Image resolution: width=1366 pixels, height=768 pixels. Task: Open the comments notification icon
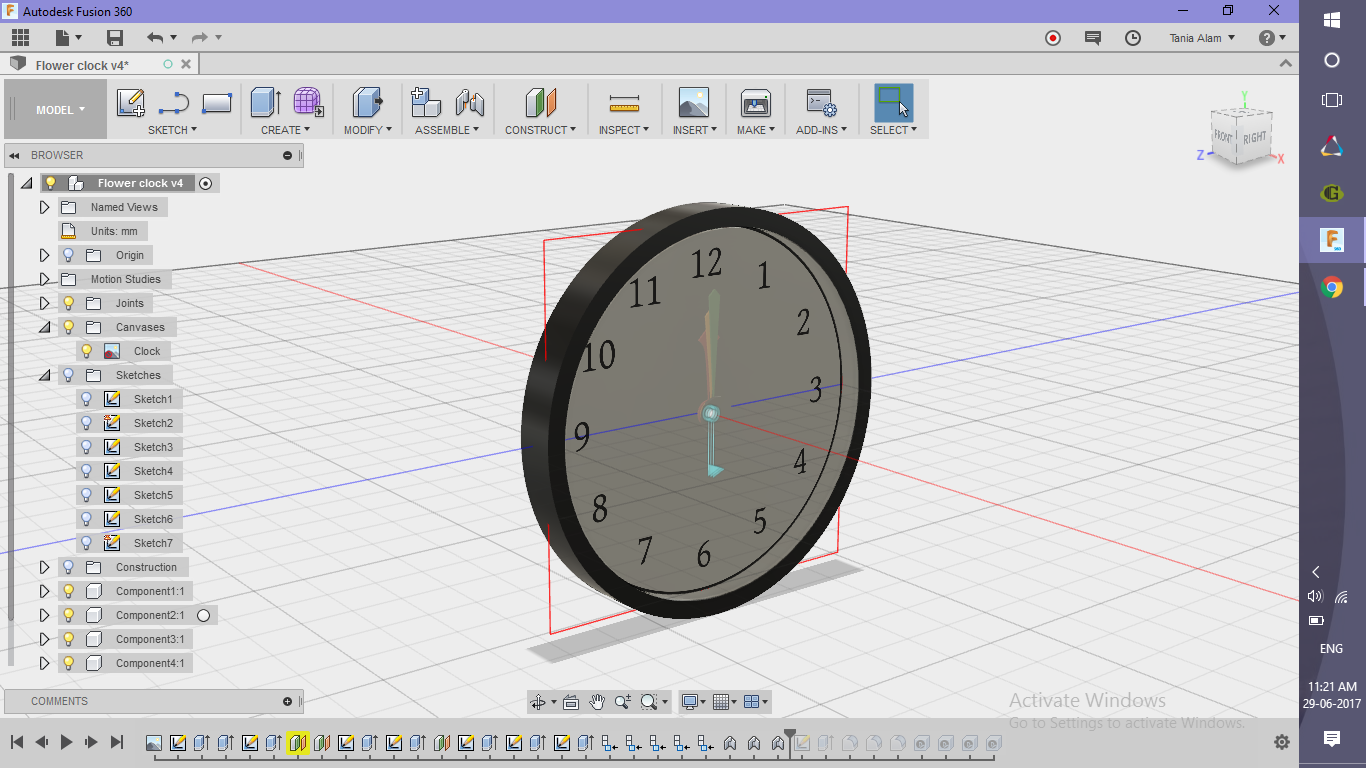point(1092,38)
